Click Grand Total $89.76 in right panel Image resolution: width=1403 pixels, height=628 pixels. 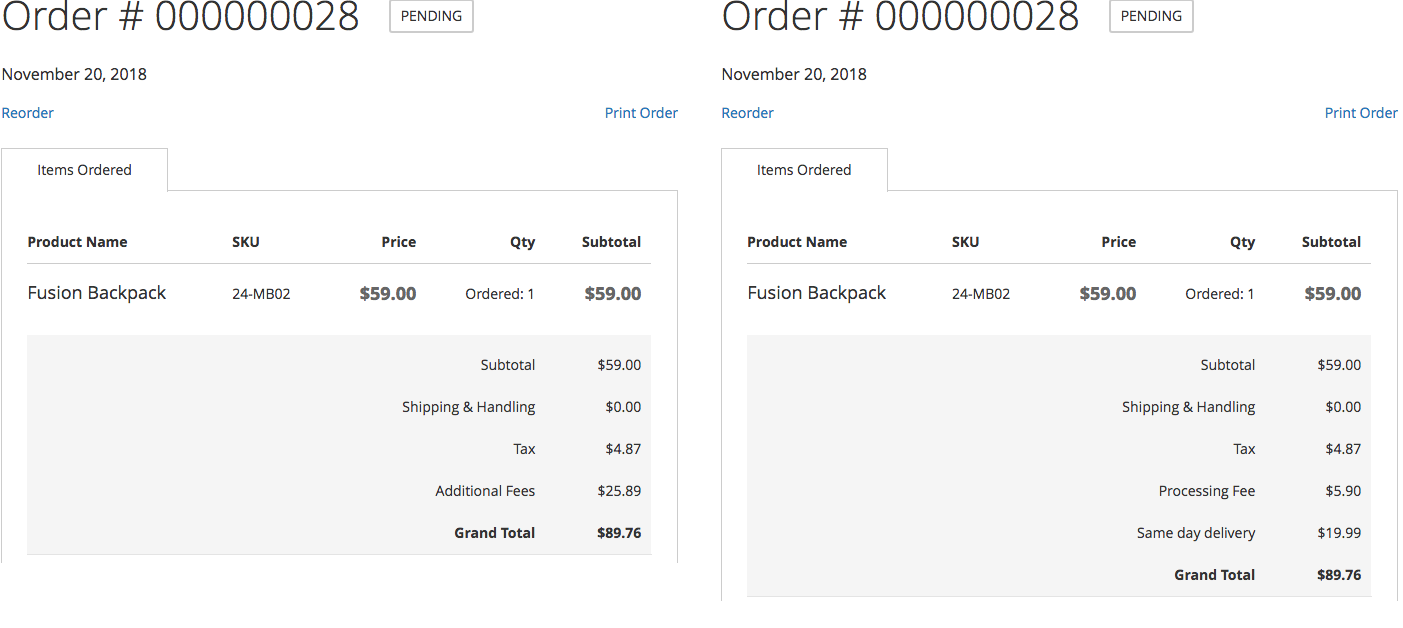[1339, 575]
